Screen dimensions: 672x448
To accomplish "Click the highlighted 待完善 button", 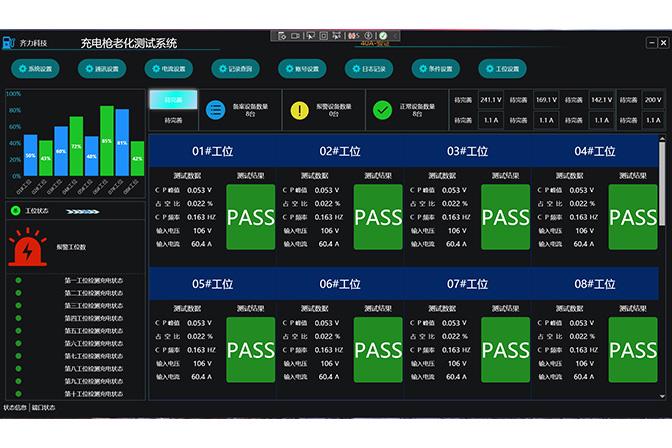I will click(173, 100).
